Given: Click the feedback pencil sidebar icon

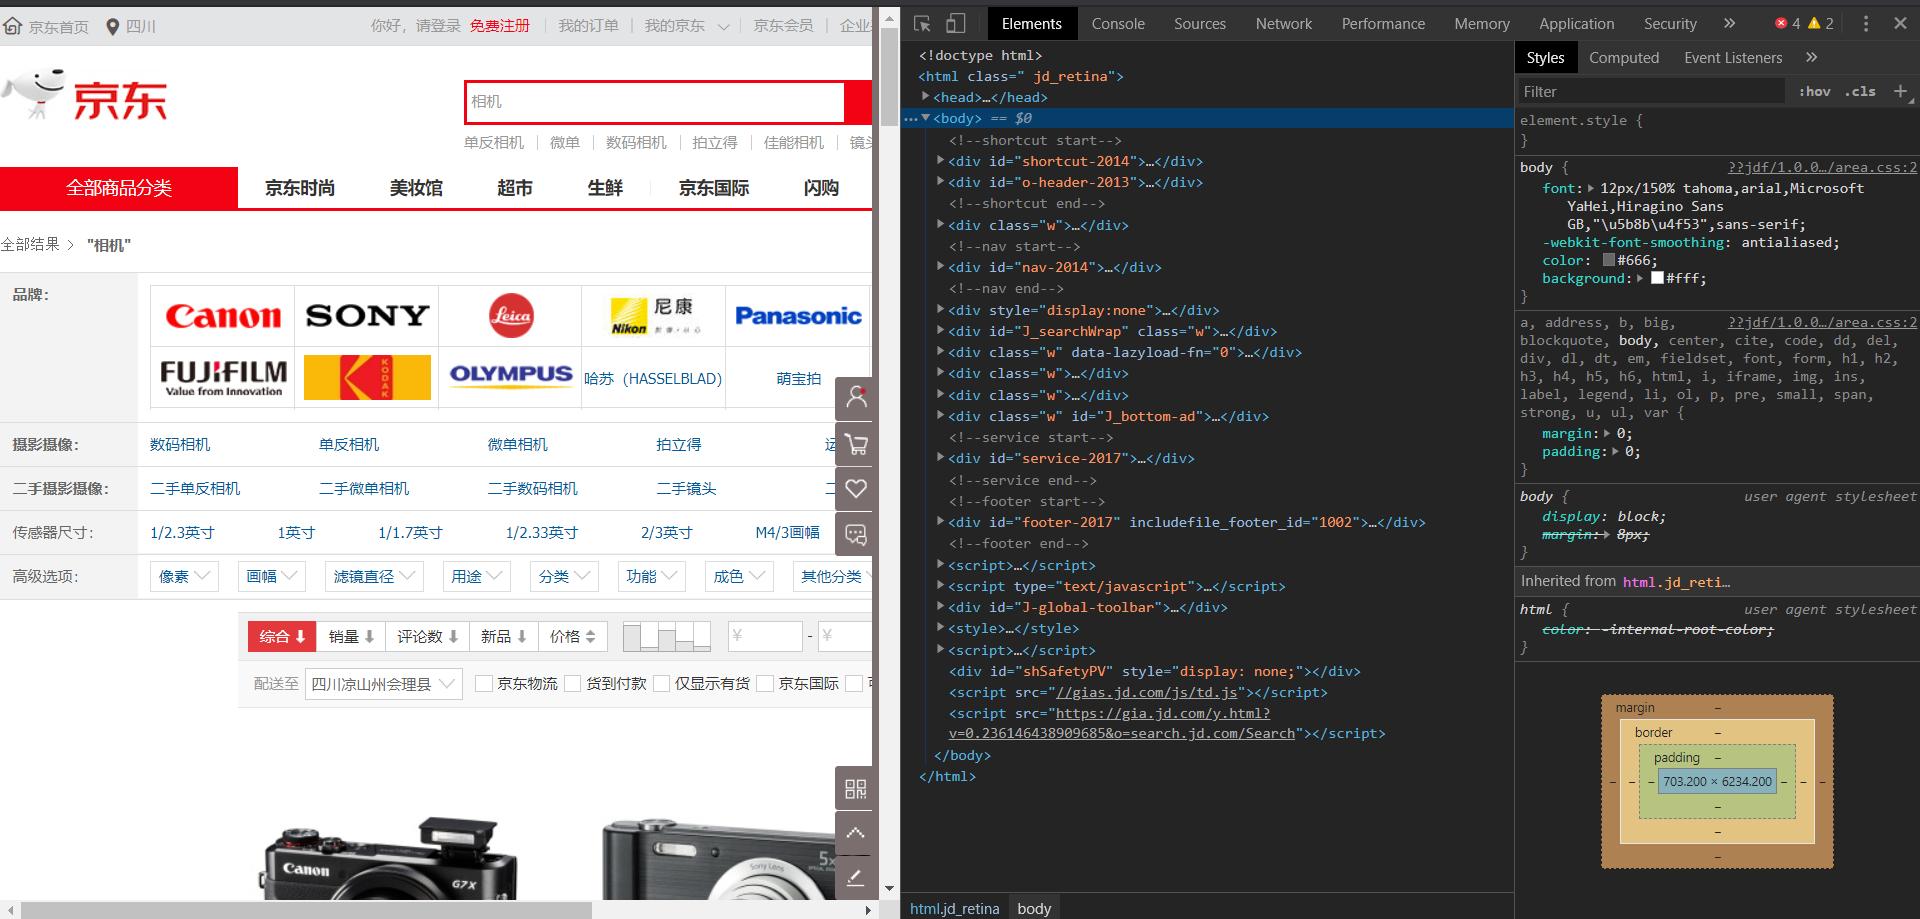Looking at the screenshot, I should coord(856,878).
